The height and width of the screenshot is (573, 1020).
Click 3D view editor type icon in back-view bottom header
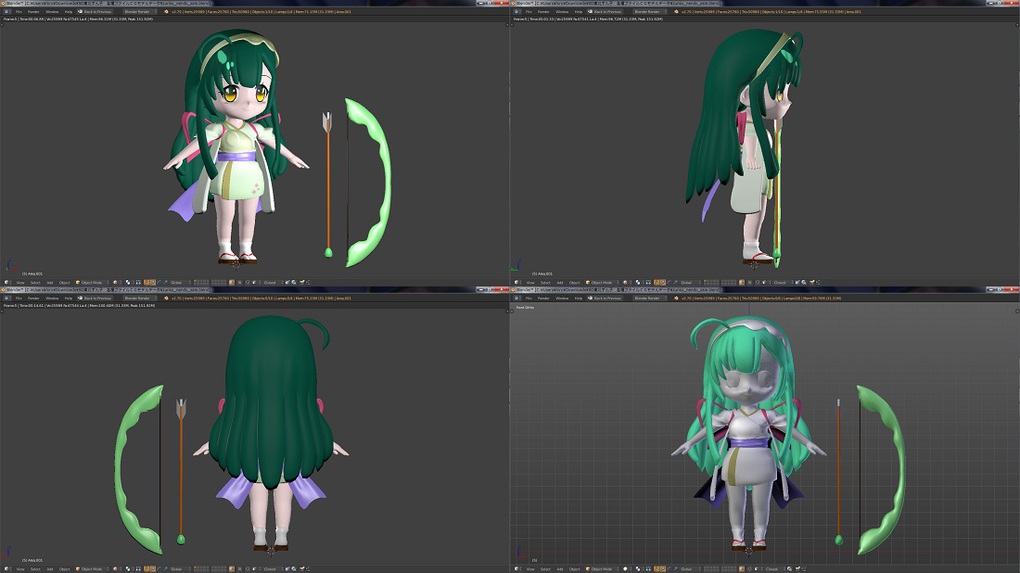(x=7, y=568)
